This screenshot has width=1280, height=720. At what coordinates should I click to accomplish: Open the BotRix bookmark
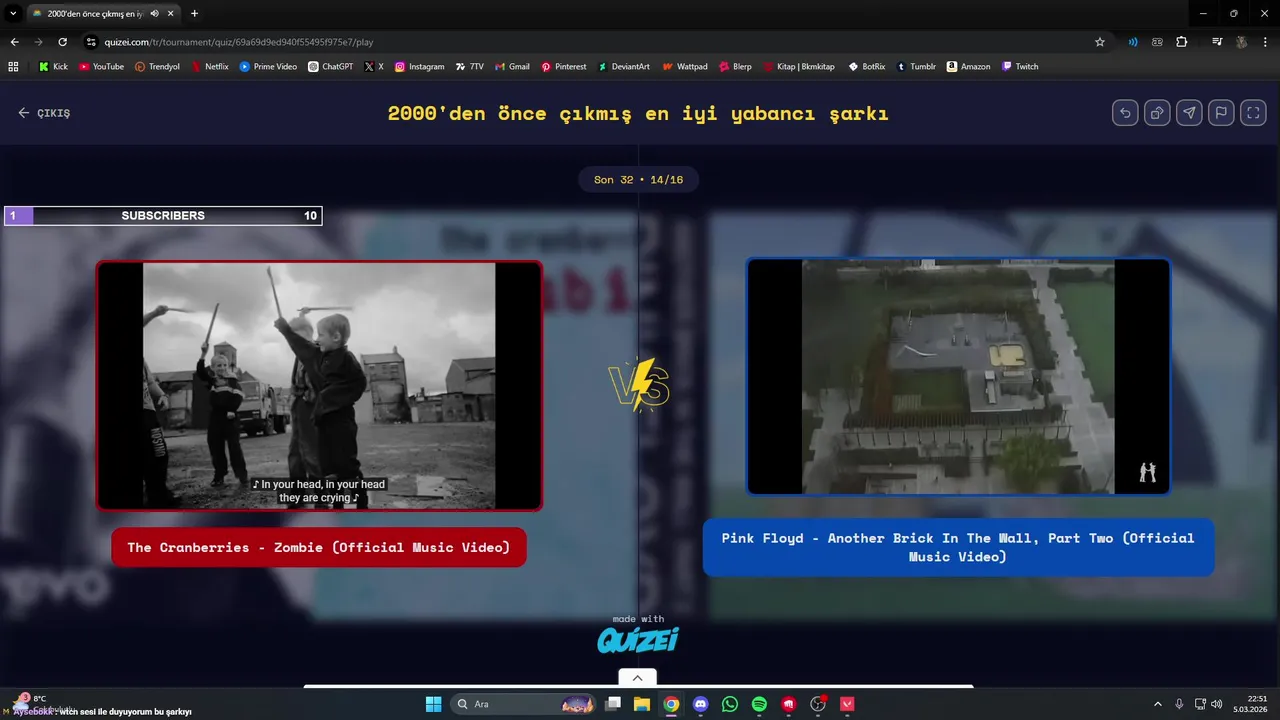[x=867, y=67]
